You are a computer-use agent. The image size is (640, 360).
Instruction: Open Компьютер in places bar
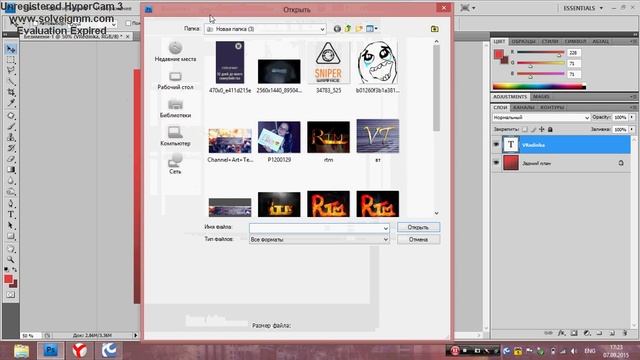pyautogui.click(x=175, y=137)
